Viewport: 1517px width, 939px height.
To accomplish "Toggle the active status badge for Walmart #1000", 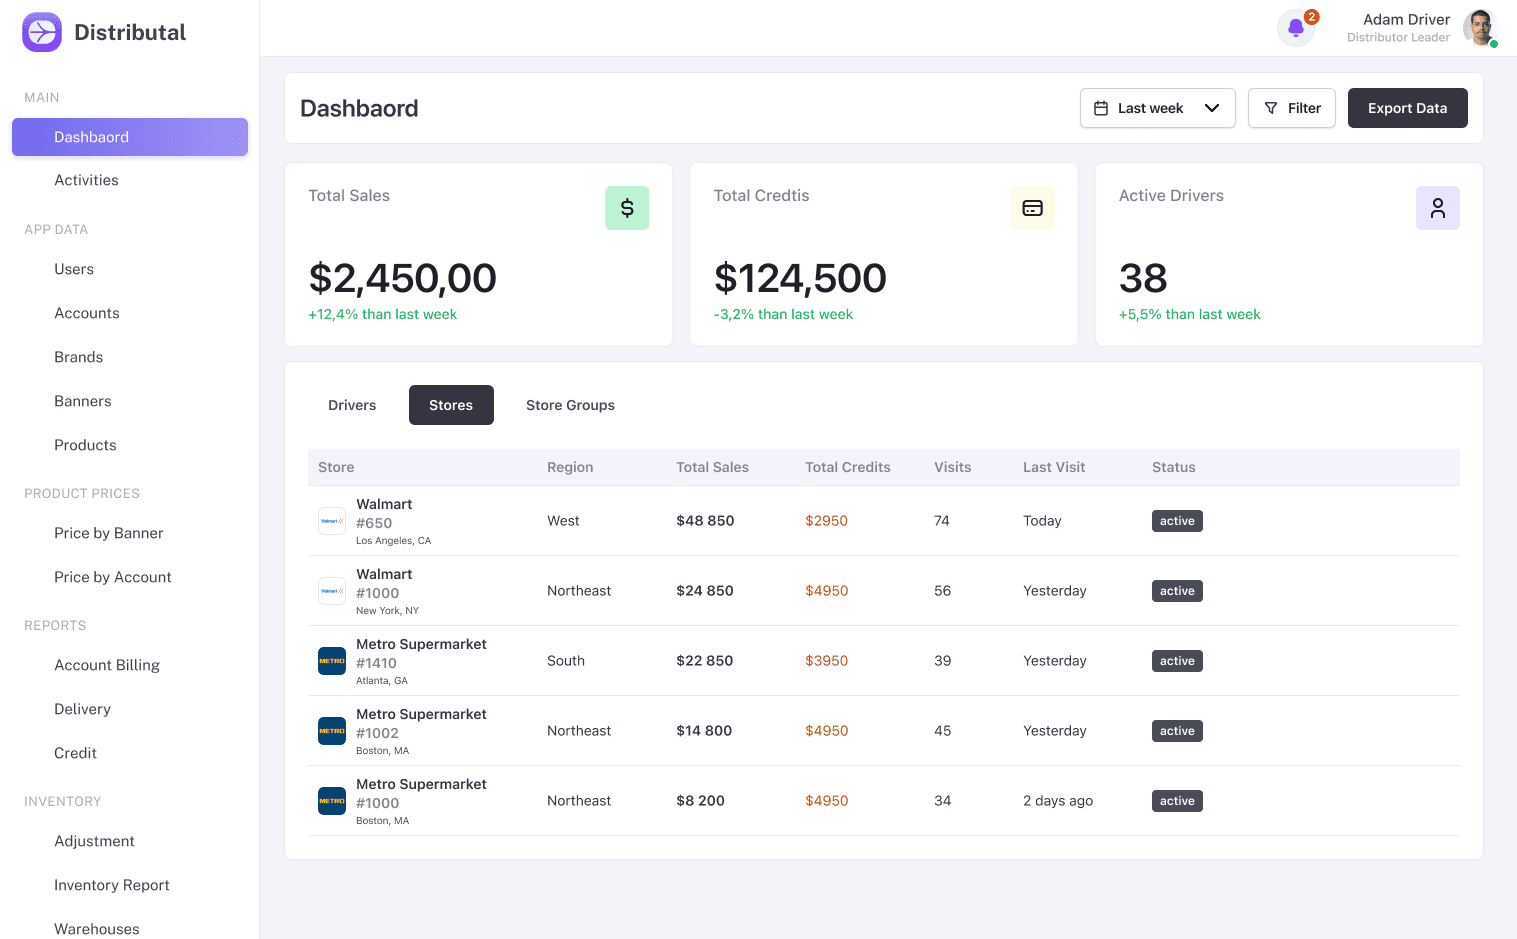I will [1176, 590].
